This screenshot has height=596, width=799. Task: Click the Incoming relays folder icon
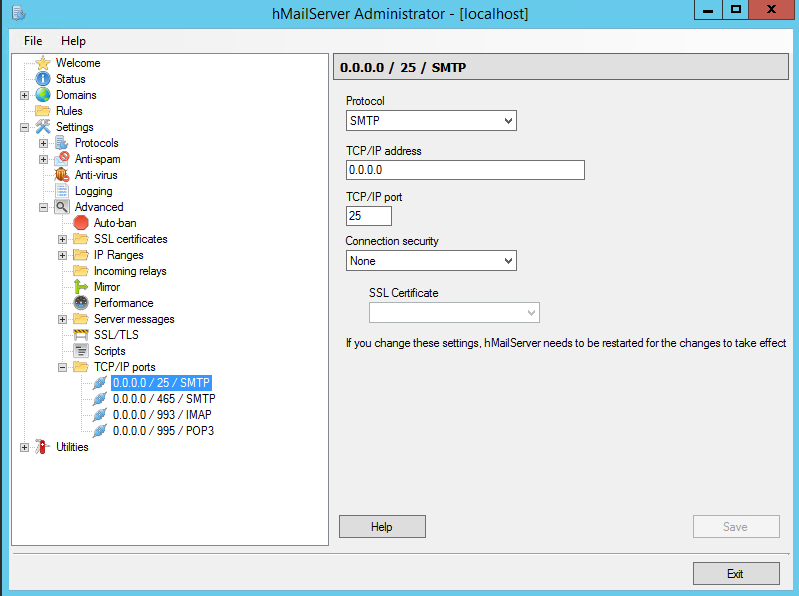(x=81, y=270)
